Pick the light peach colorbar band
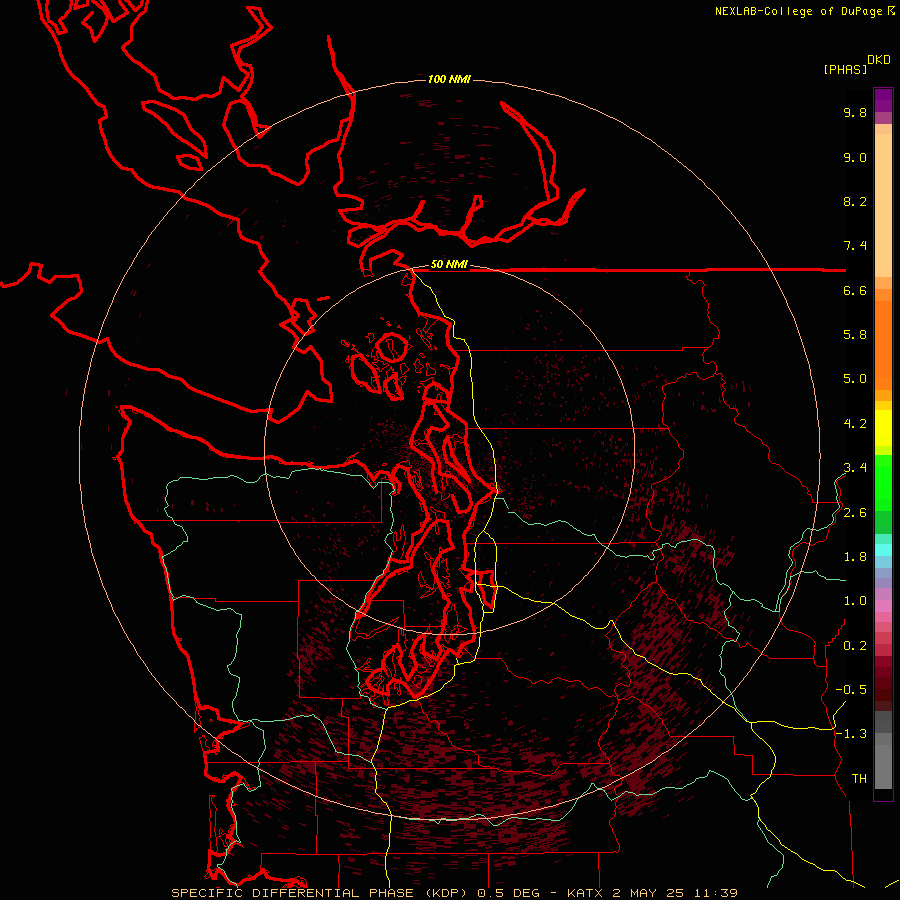Image resolution: width=900 pixels, height=900 pixels. 883,205
